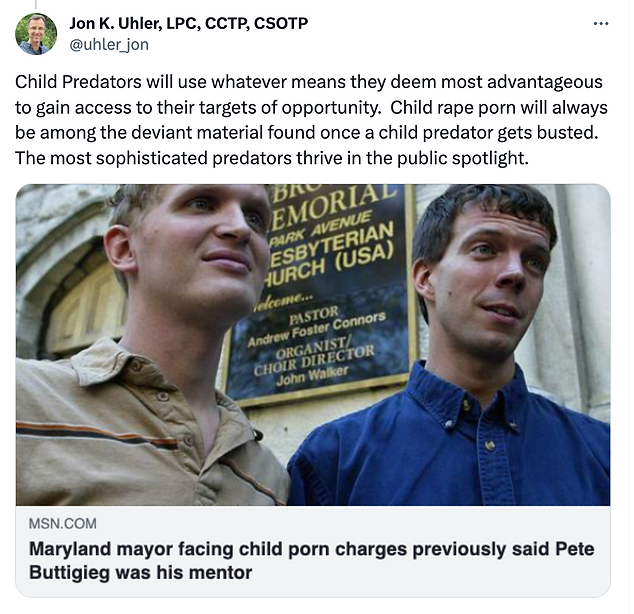Click the tweet line beginning 'be among the deviant'
Image resolution: width=634 pixels, height=614 pixels.
306,133
